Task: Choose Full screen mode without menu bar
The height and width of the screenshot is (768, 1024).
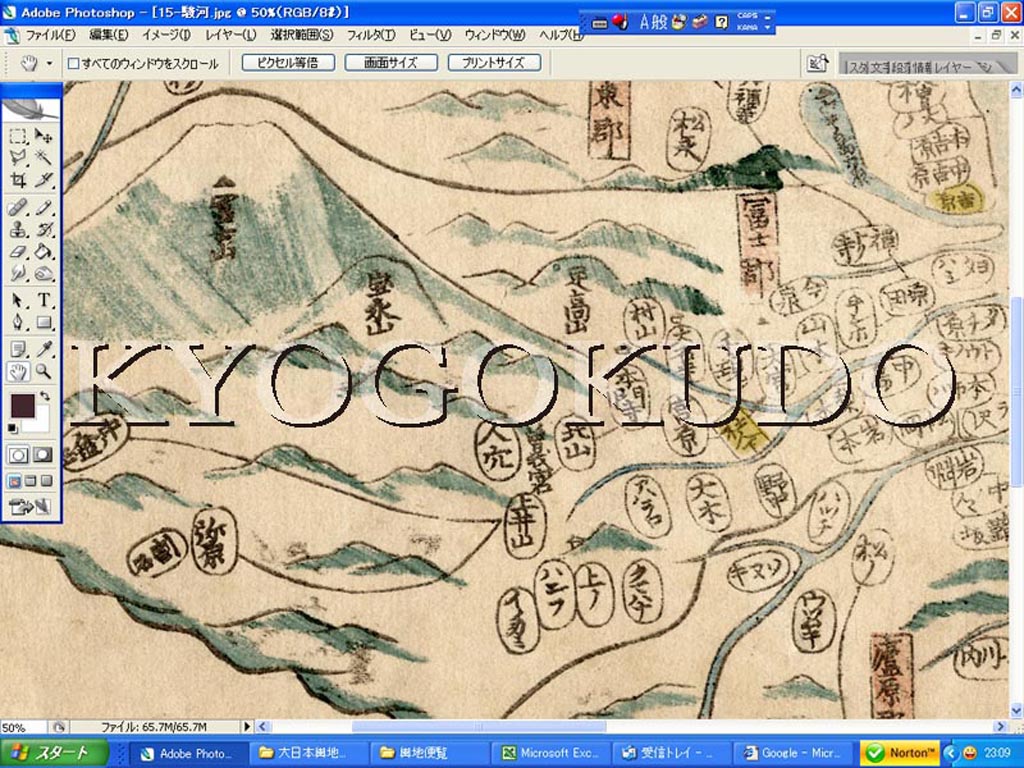Action: [46, 481]
